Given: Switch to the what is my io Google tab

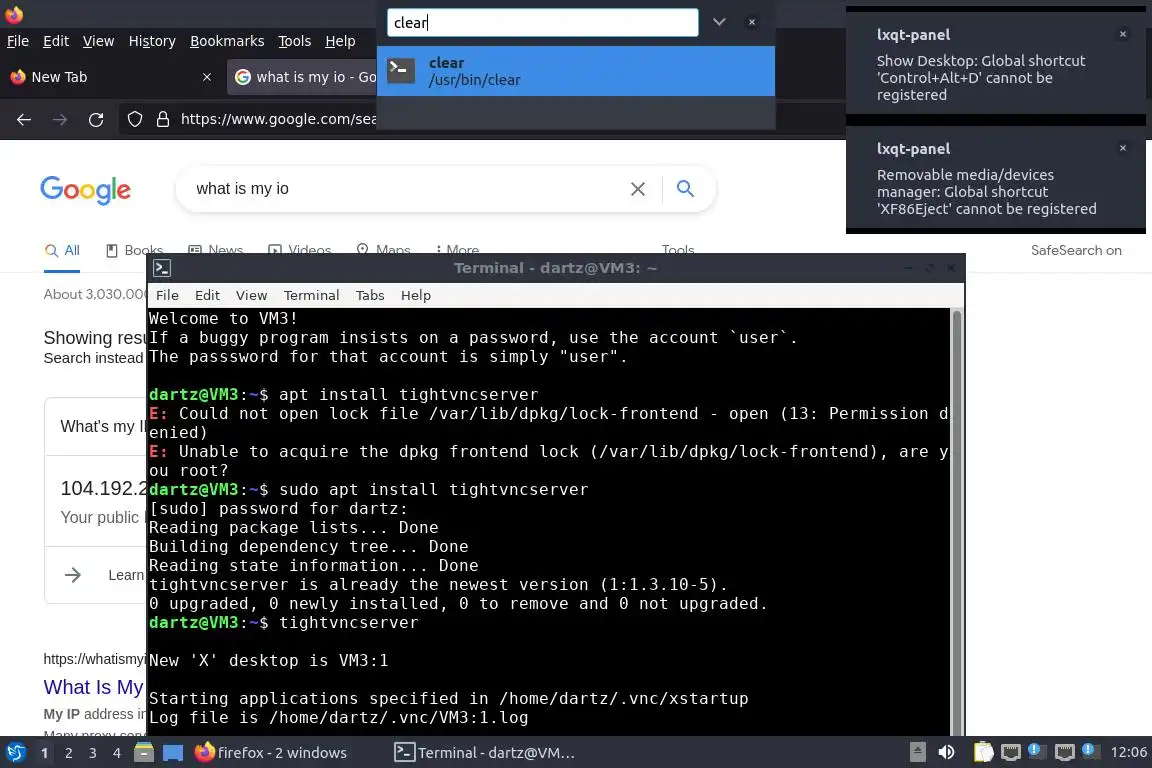Looking at the screenshot, I should [x=303, y=77].
